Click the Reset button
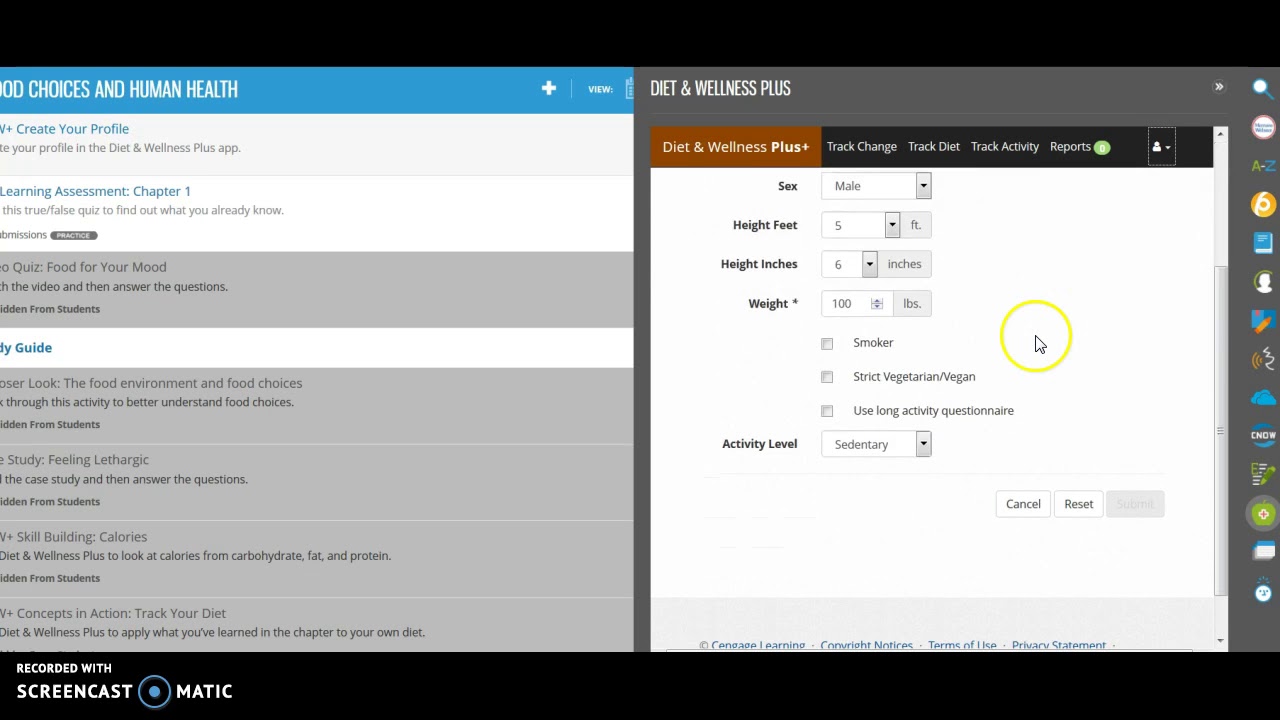 pyautogui.click(x=1078, y=504)
